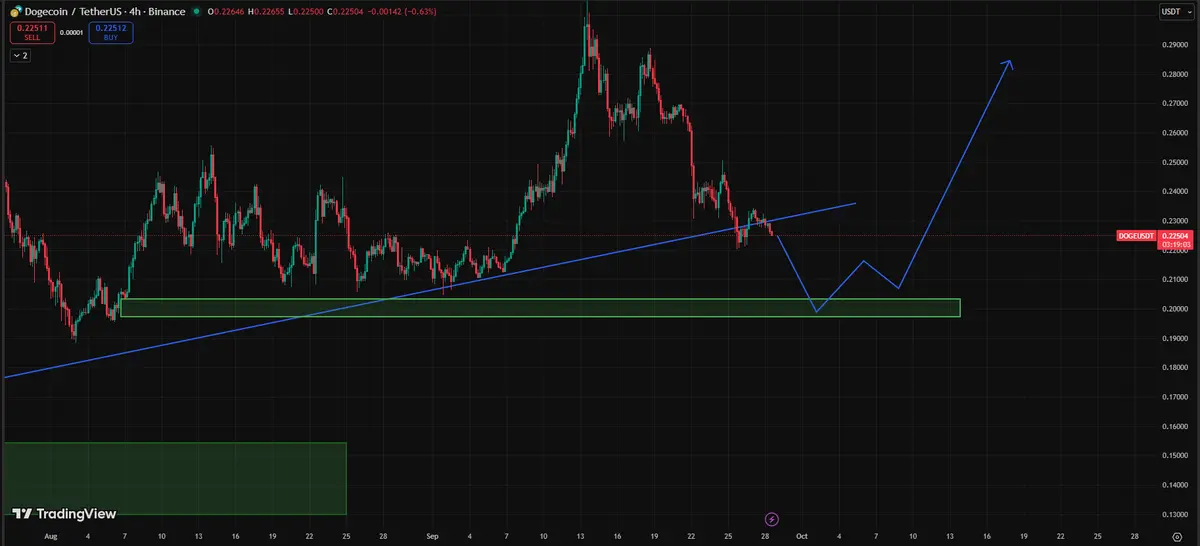This screenshot has height=546, width=1200.
Task: Click the 0.13000 price axis label
Action: click(1174, 514)
